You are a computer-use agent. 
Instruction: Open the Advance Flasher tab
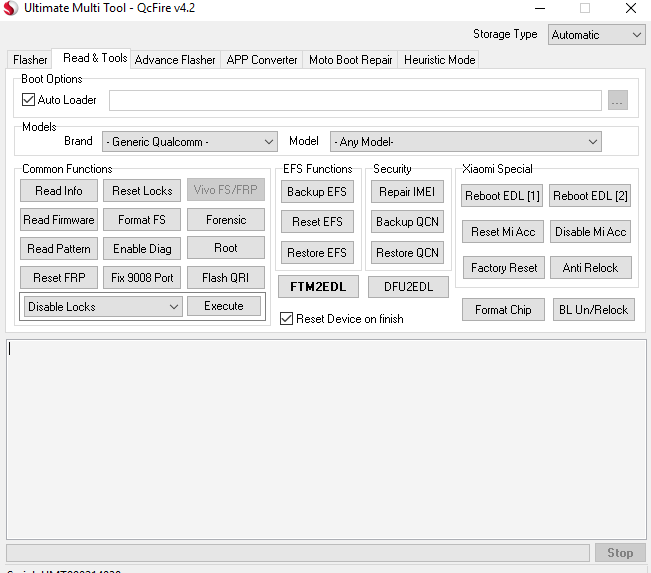[175, 60]
